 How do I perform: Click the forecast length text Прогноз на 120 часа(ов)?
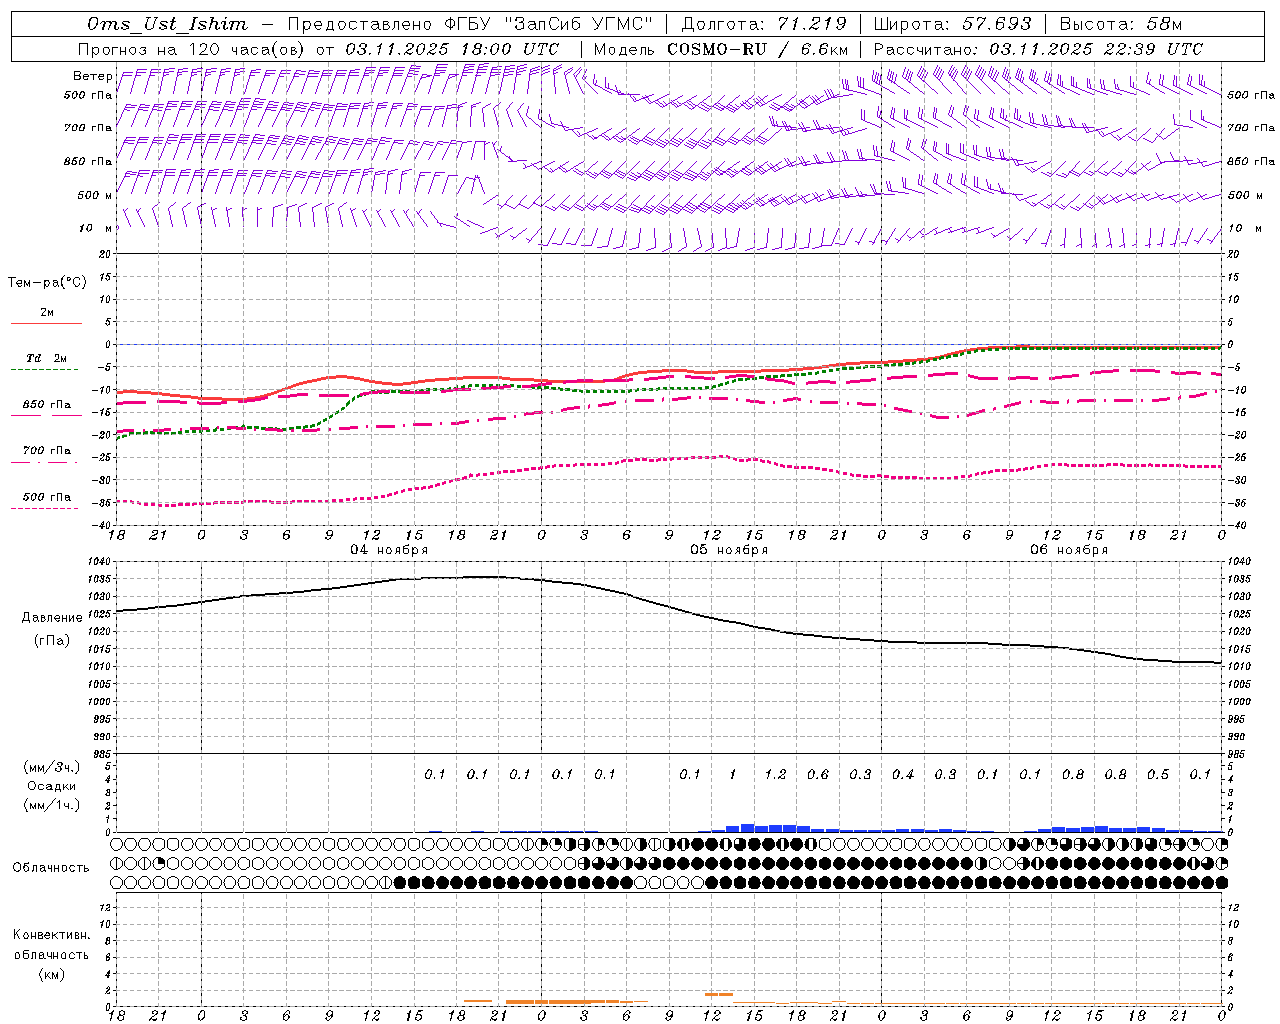(193, 49)
